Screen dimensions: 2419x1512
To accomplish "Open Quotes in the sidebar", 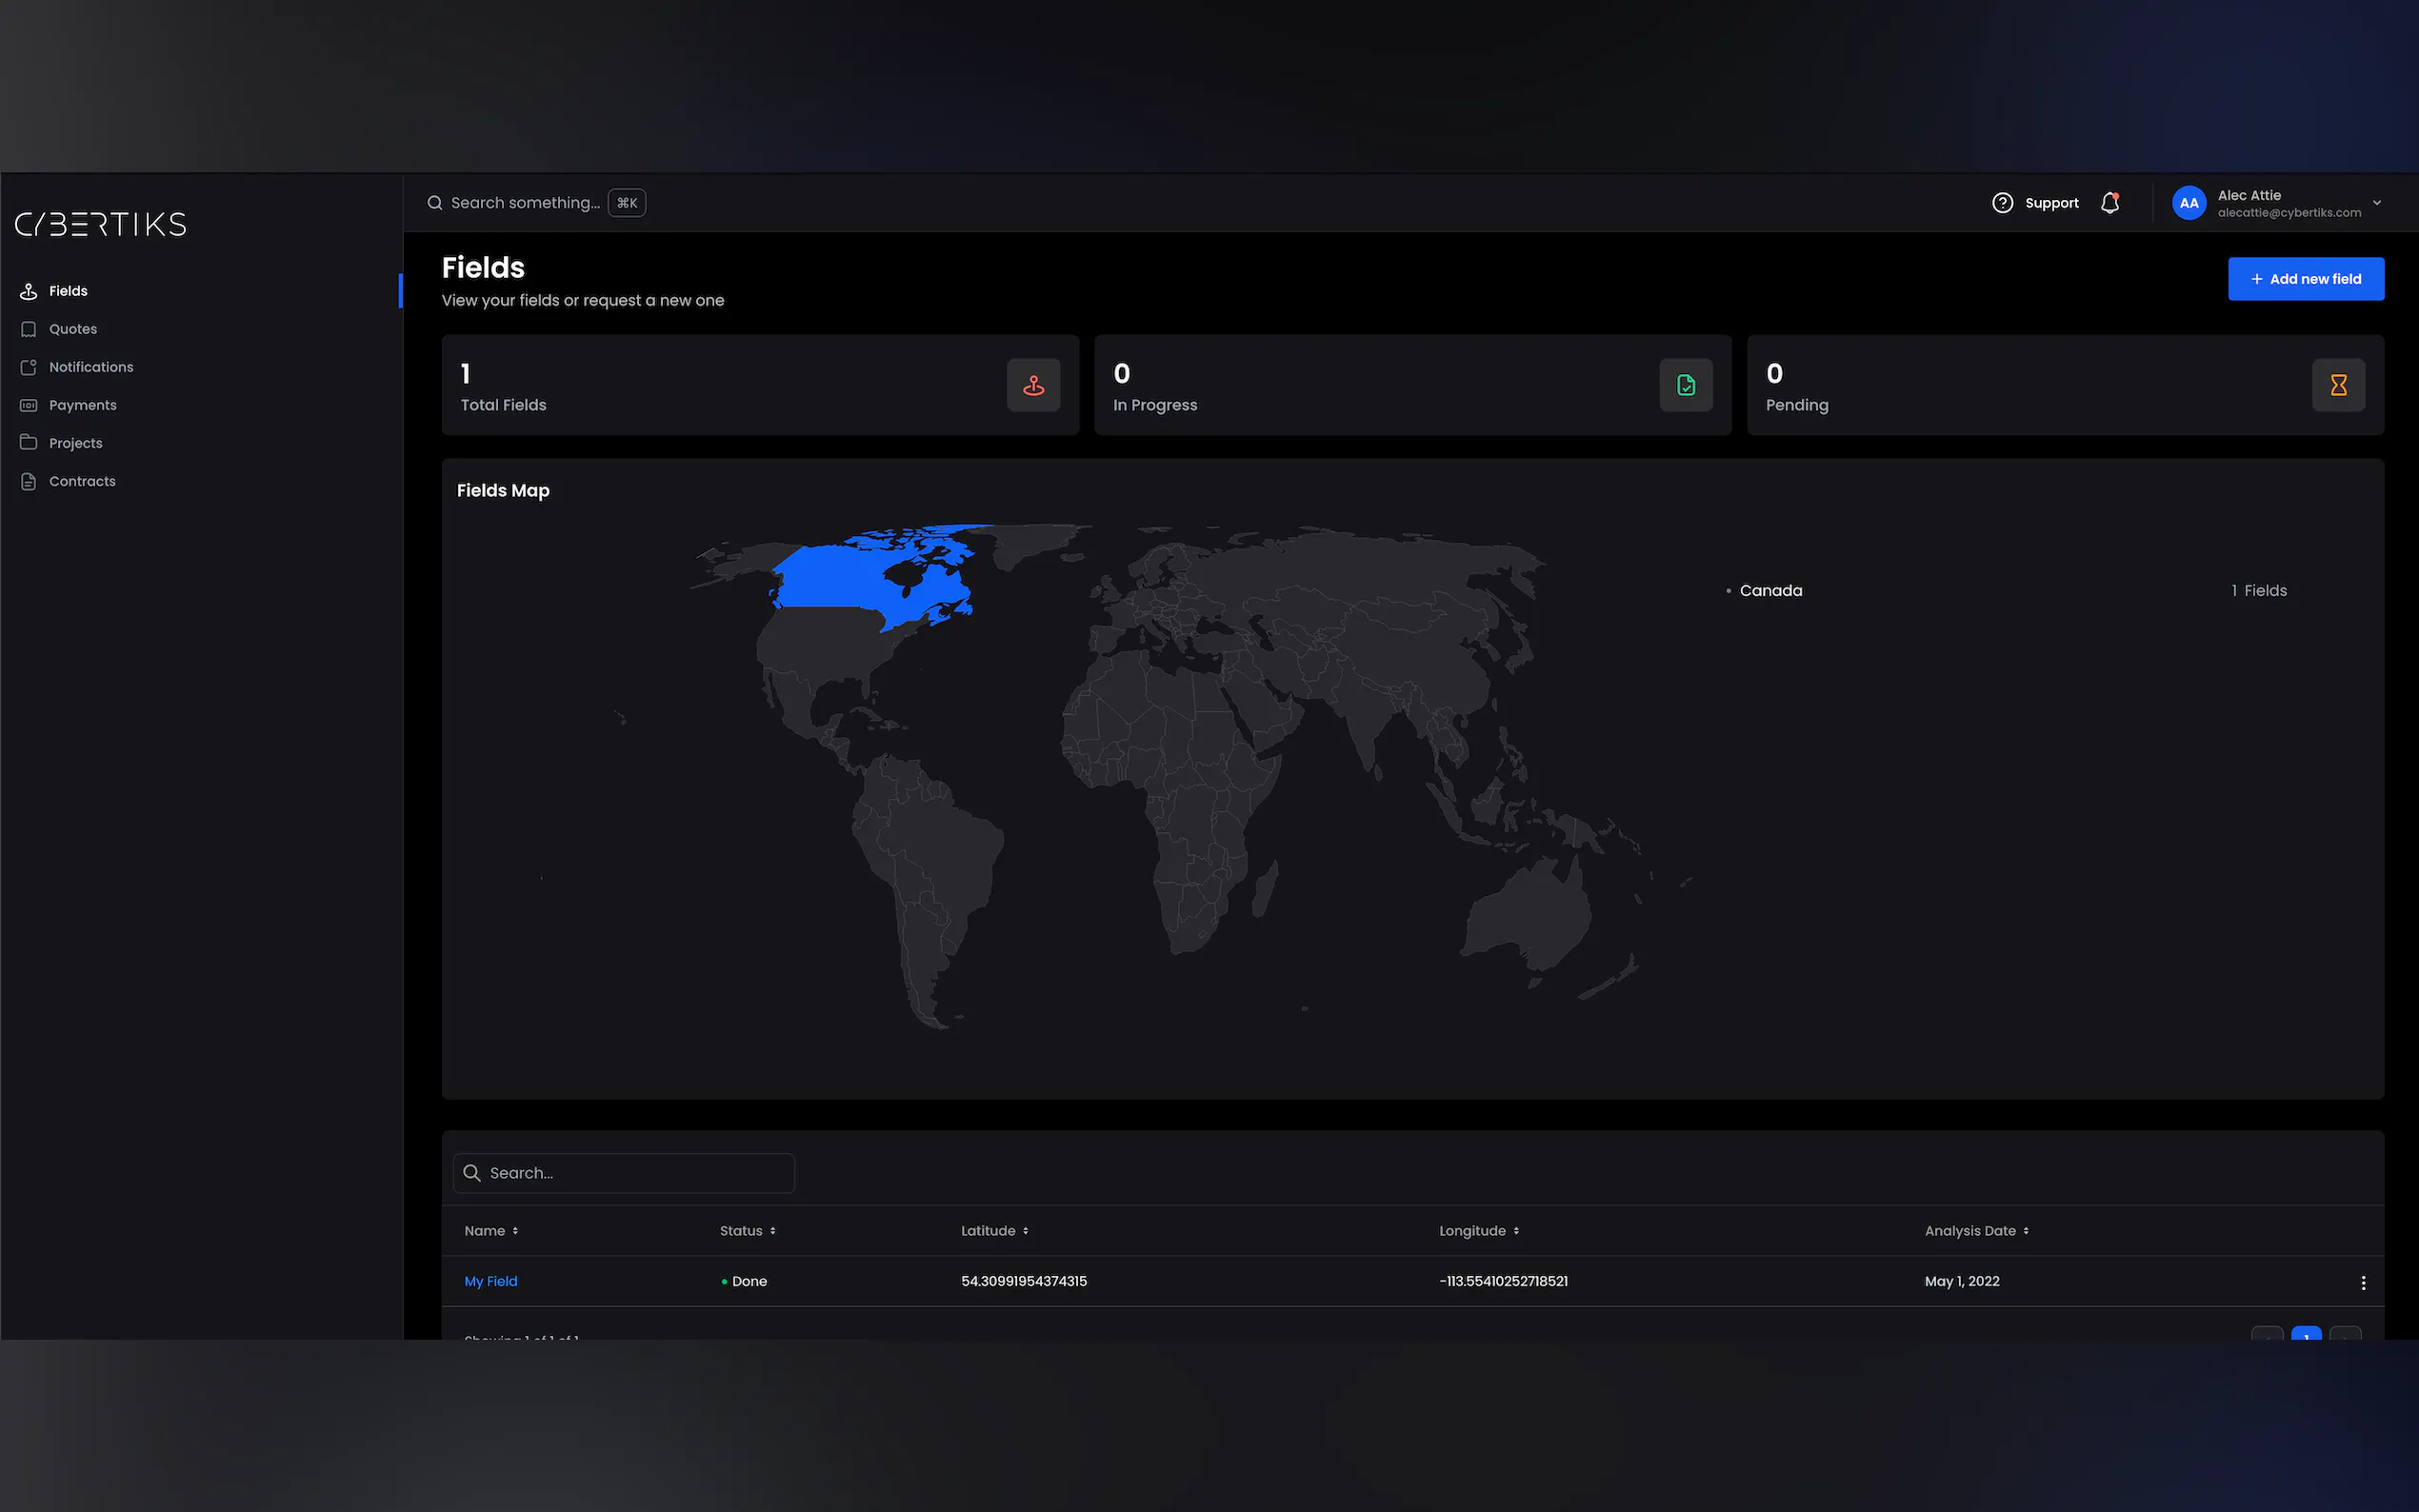I will pyautogui.click(x=73, y=329).
